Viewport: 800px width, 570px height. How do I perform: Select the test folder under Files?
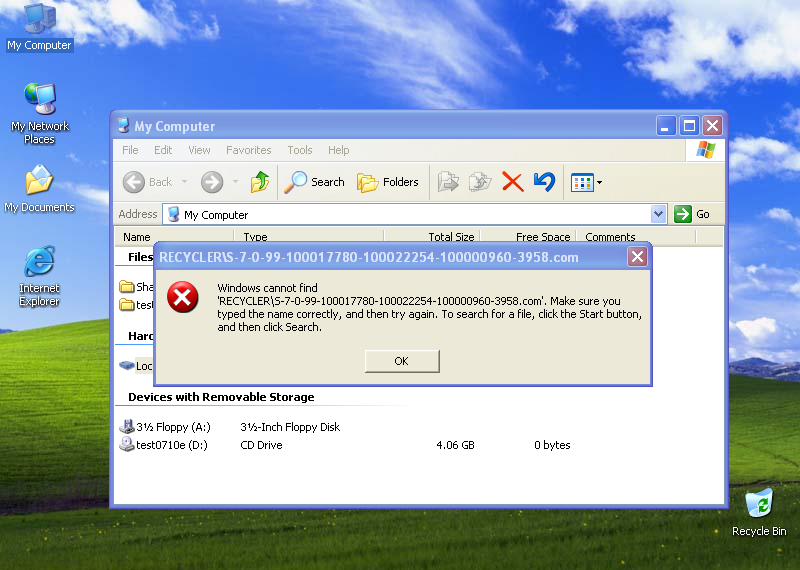(x=136, y=305)
